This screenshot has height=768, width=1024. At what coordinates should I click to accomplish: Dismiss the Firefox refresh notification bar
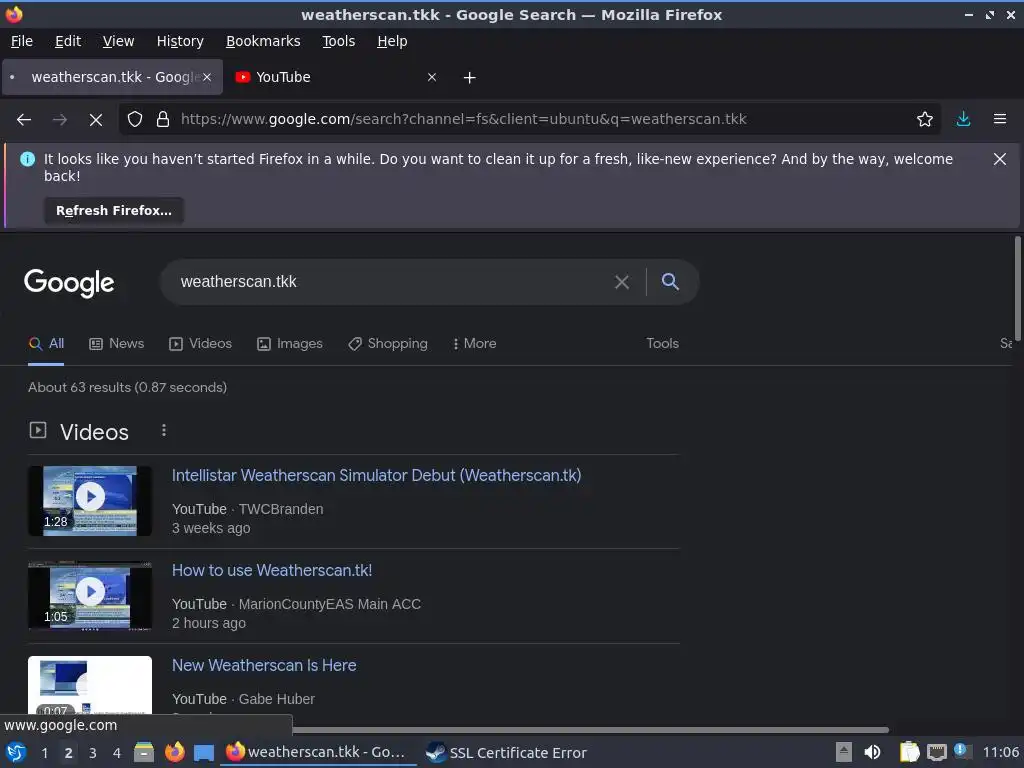click(x=999, y=159)
